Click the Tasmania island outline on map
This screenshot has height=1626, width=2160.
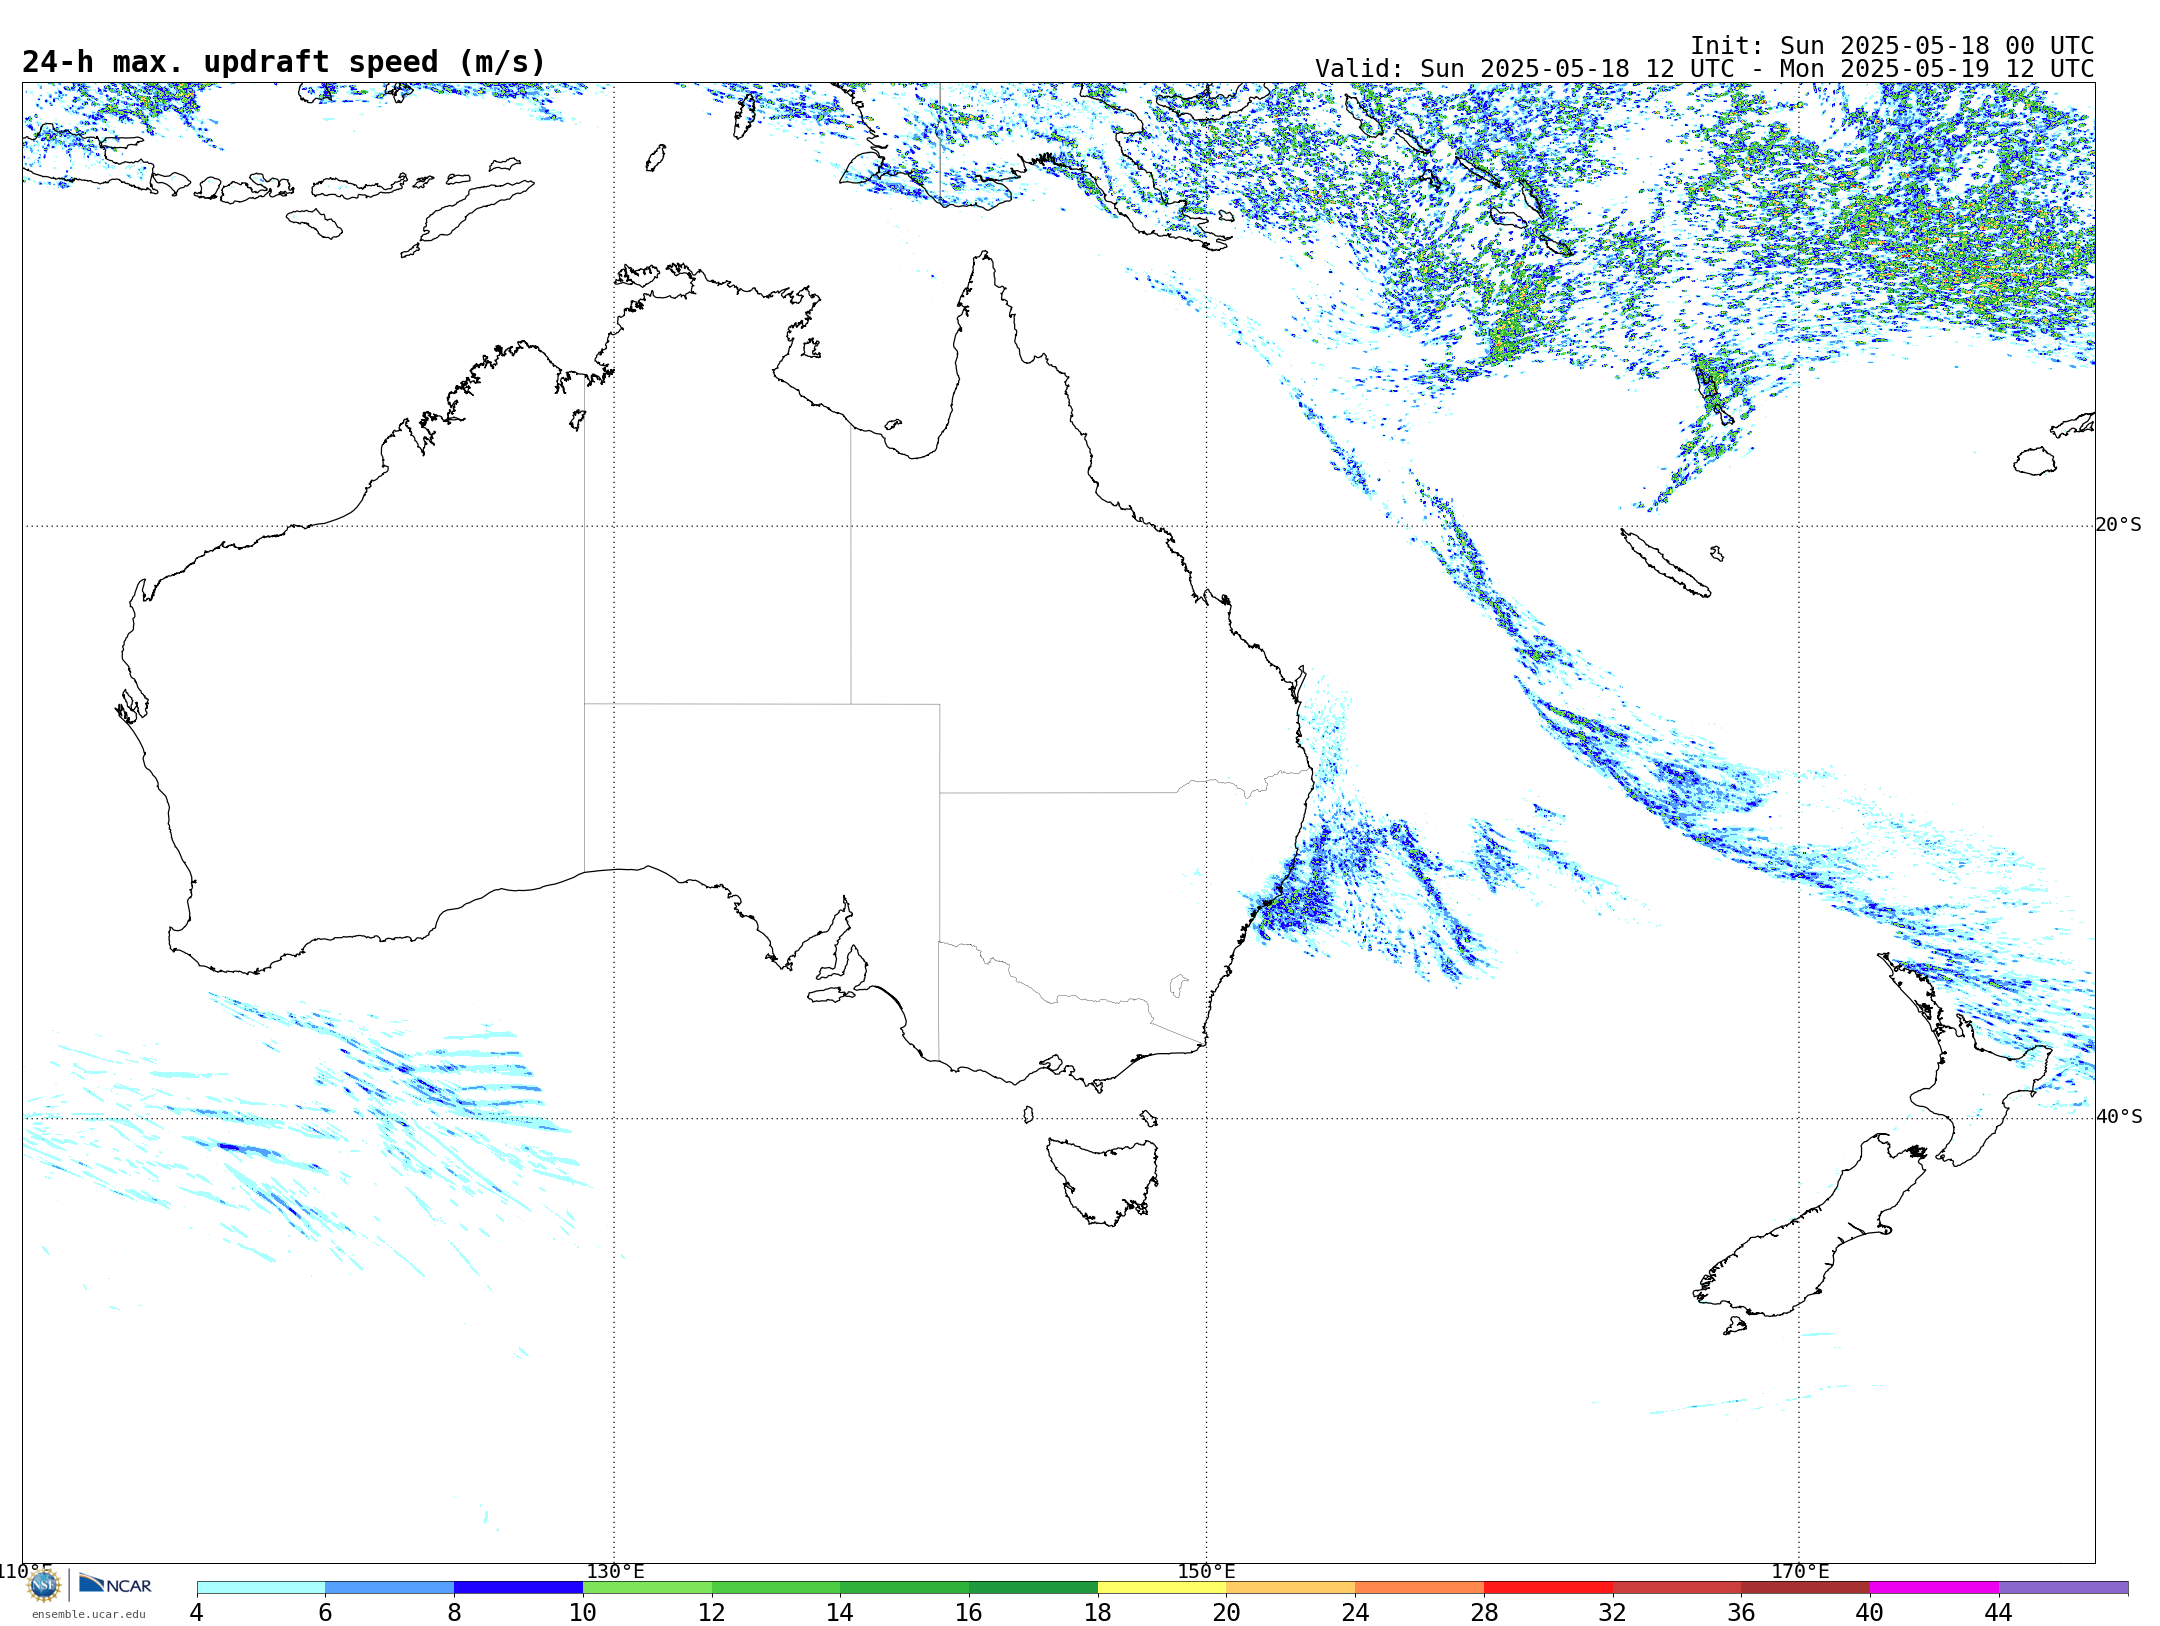click(1102, 1181)
